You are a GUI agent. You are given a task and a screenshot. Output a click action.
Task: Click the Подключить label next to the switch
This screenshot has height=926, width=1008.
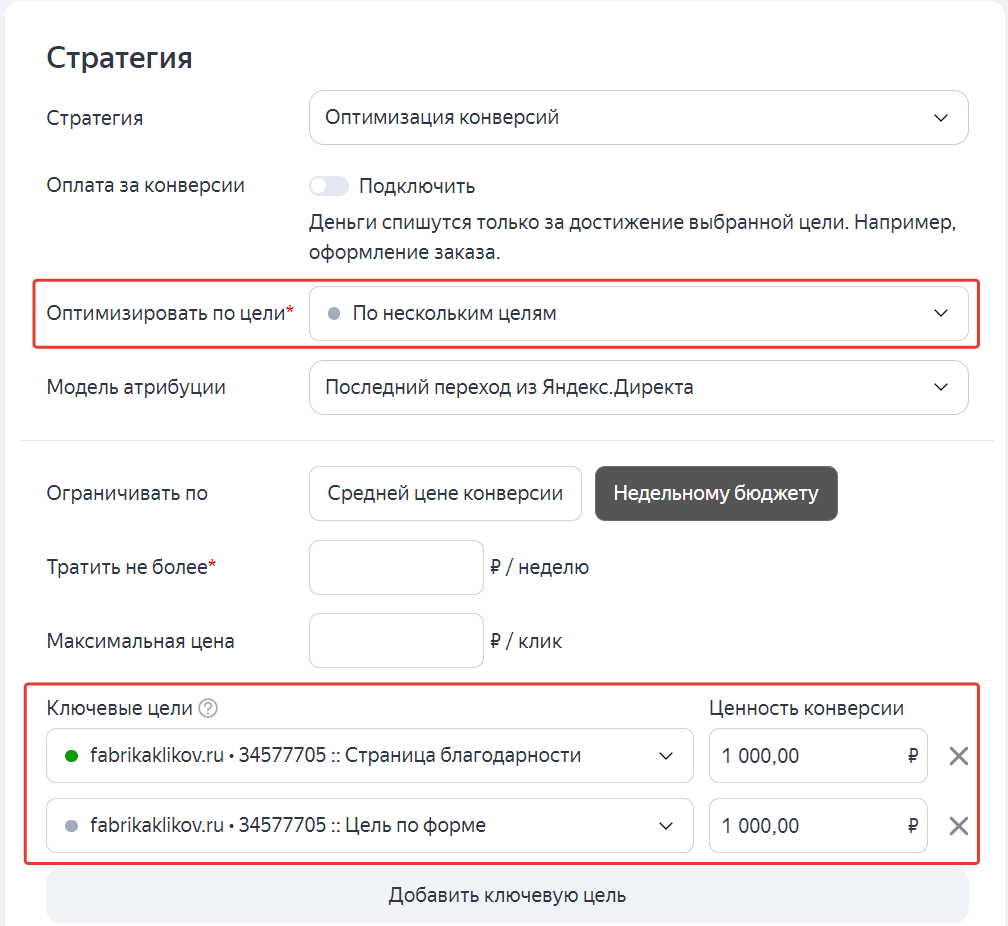[x=416, y=186]
